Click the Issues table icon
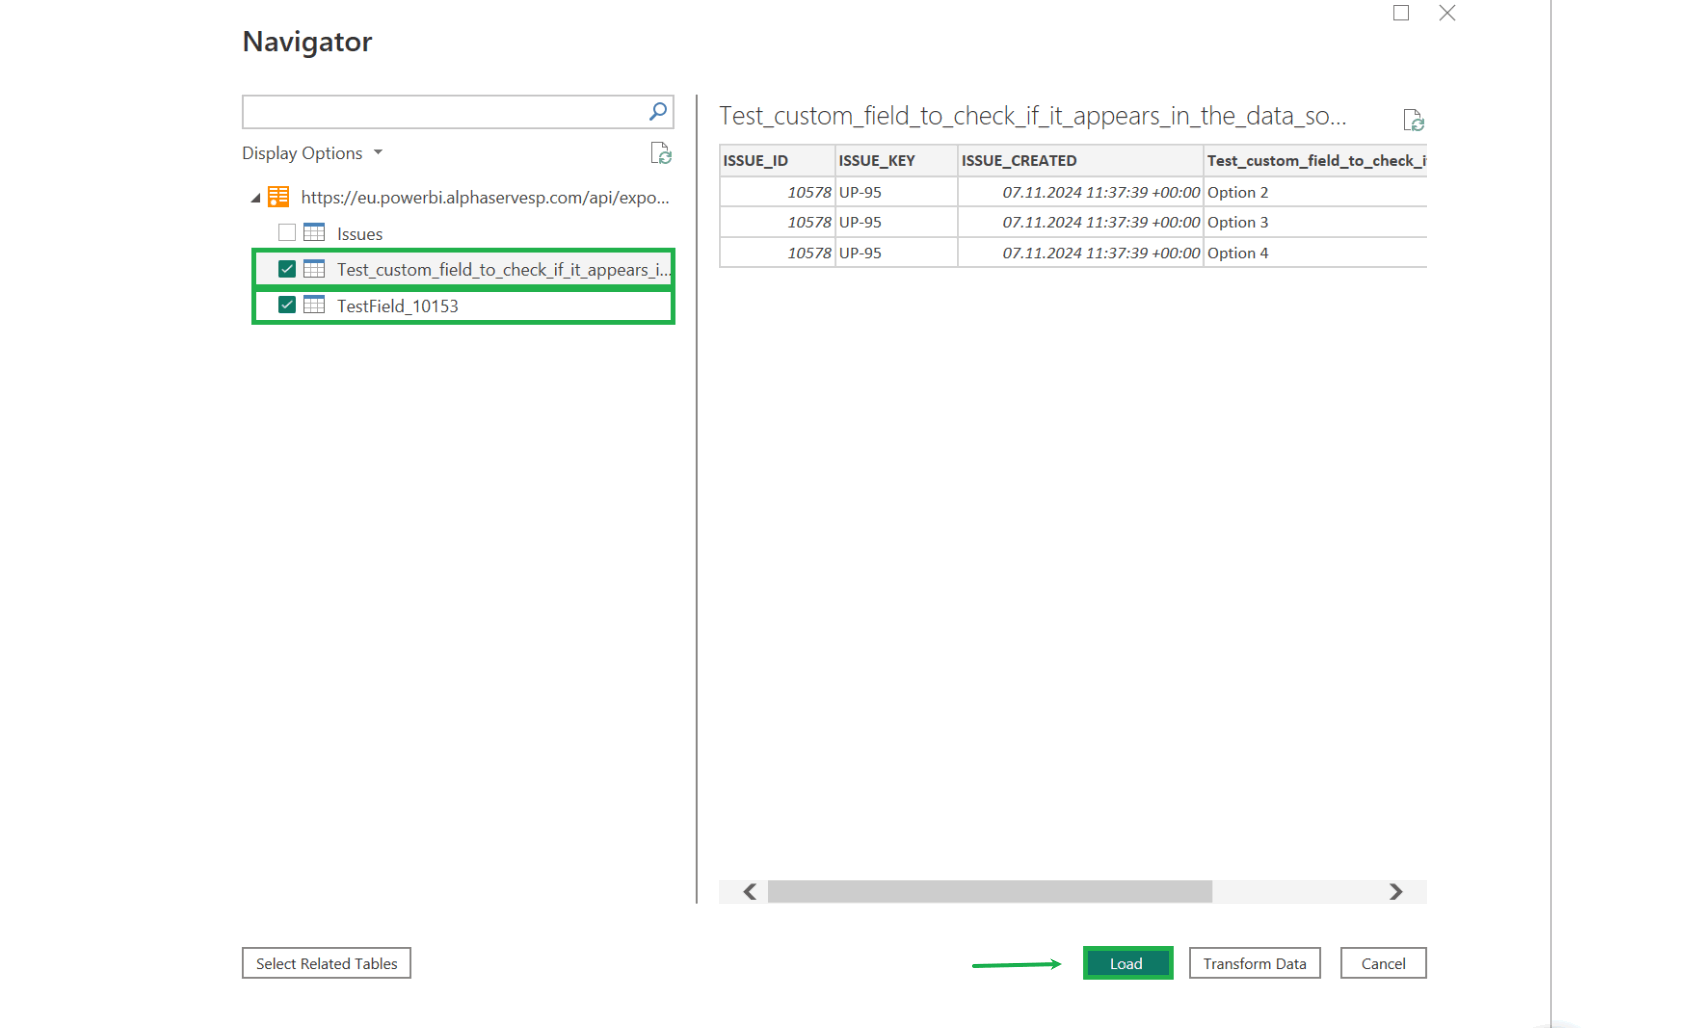 point(314,233)
